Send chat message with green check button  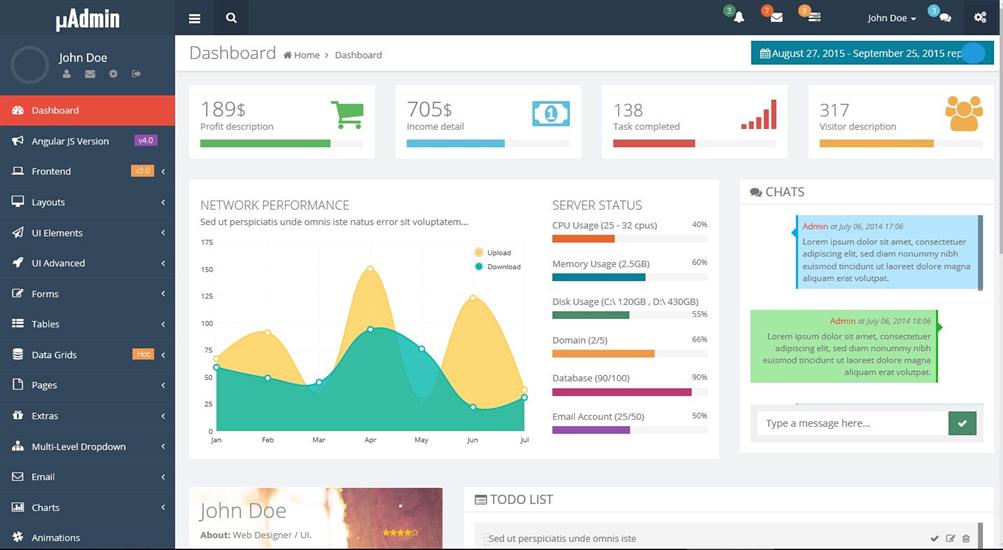click(x=961, y=423)
